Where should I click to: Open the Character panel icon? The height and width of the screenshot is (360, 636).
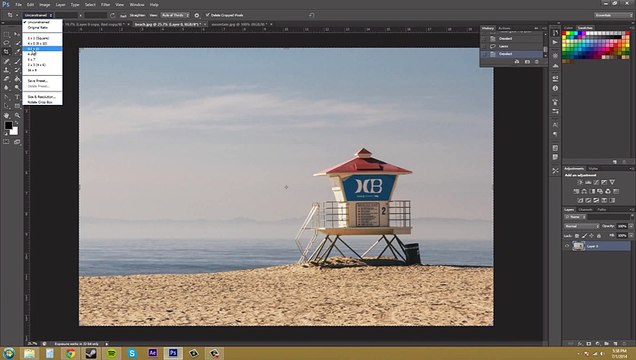coord(555,125)
